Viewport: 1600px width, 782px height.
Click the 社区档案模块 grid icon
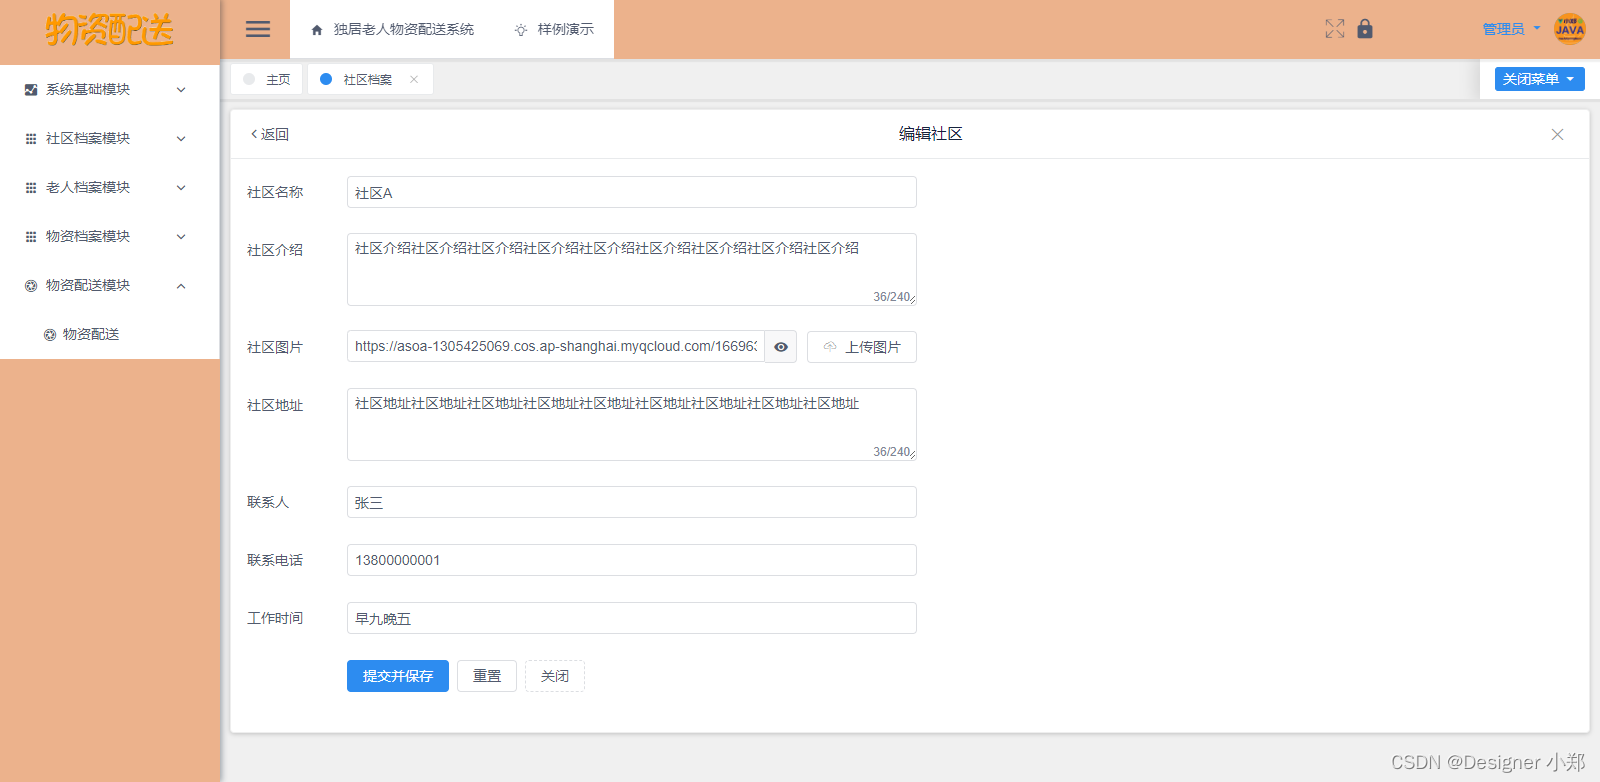(31, 139)
